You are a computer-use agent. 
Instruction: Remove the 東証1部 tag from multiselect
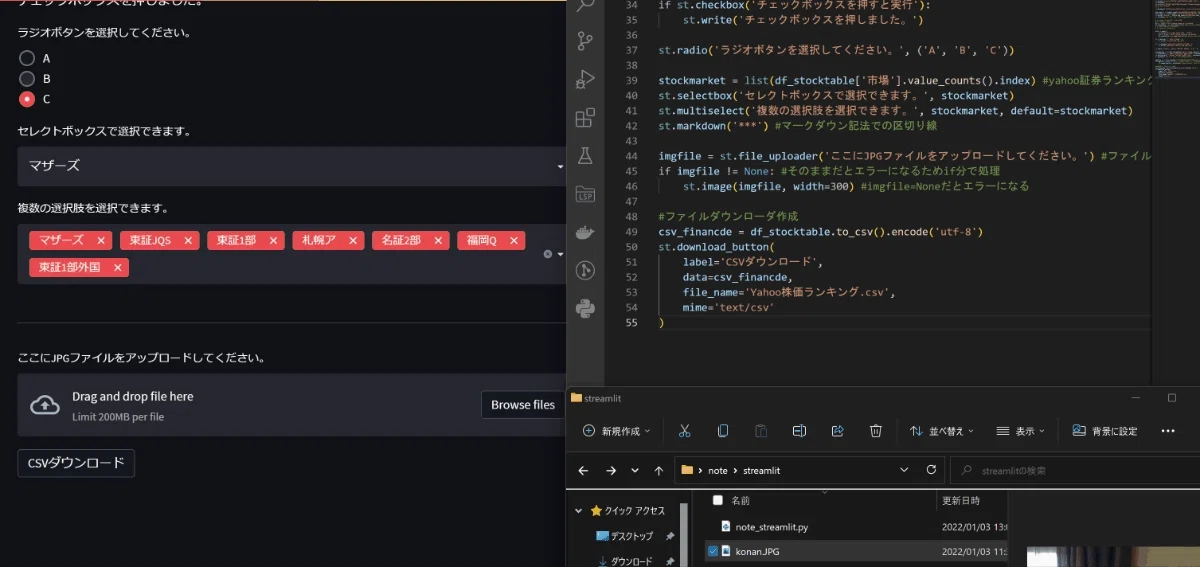point(273,241)
